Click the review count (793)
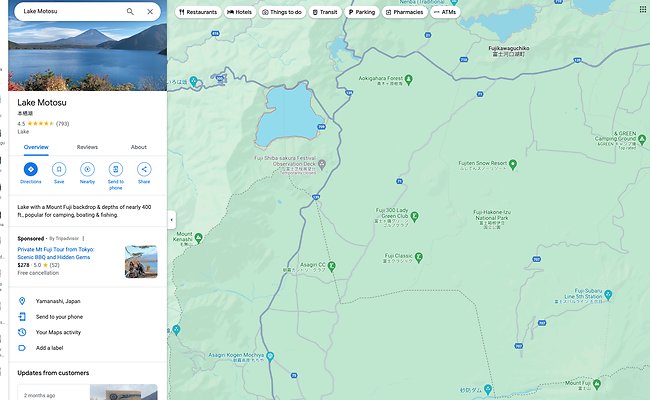Screen dimensions: 650x400 pyautogui.click(x=63, y=124)
